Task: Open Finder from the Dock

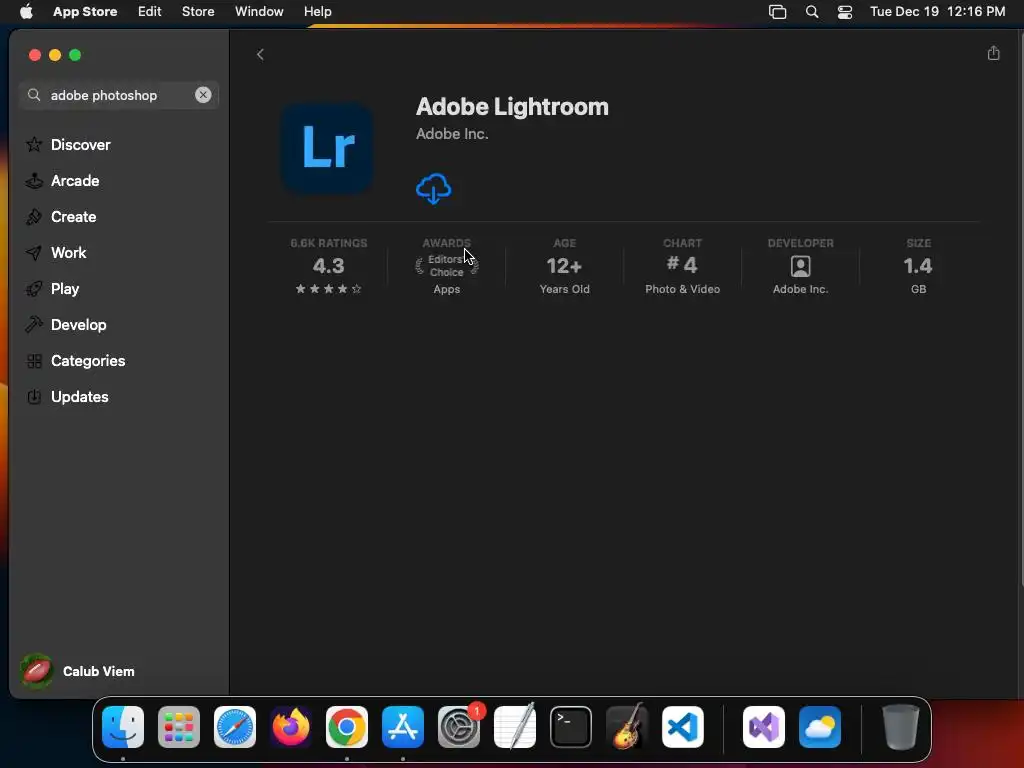Action: point(123,726)
